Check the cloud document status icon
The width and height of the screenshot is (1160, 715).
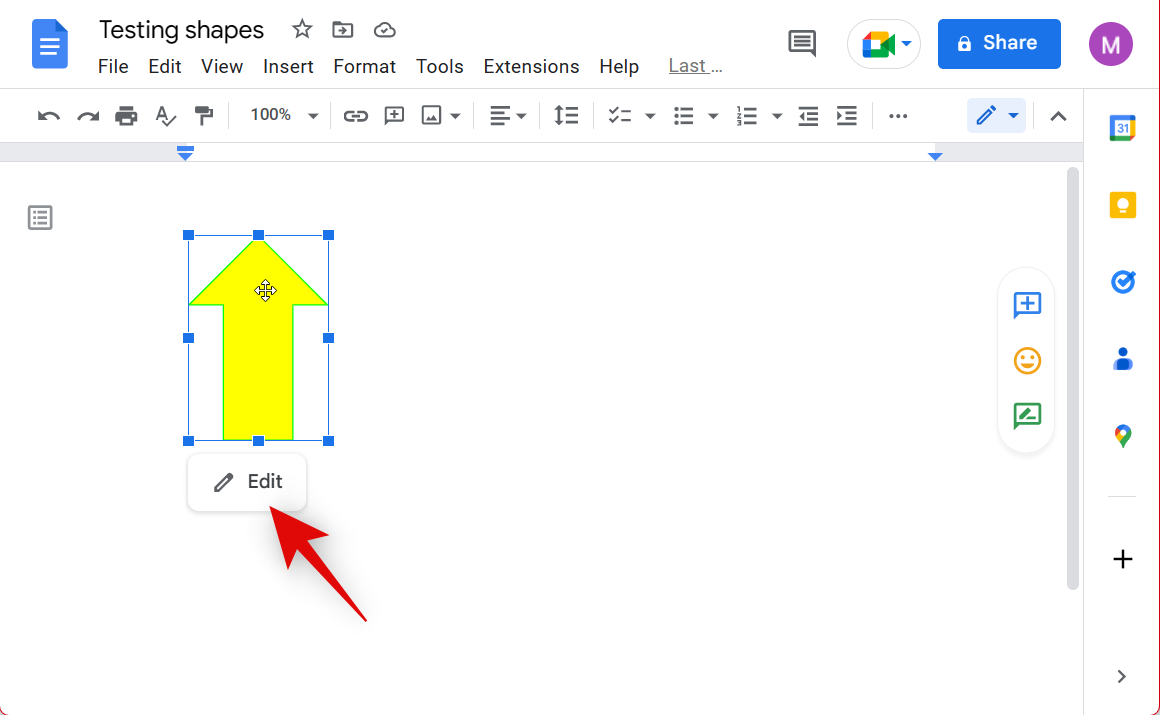coord(385,30)
